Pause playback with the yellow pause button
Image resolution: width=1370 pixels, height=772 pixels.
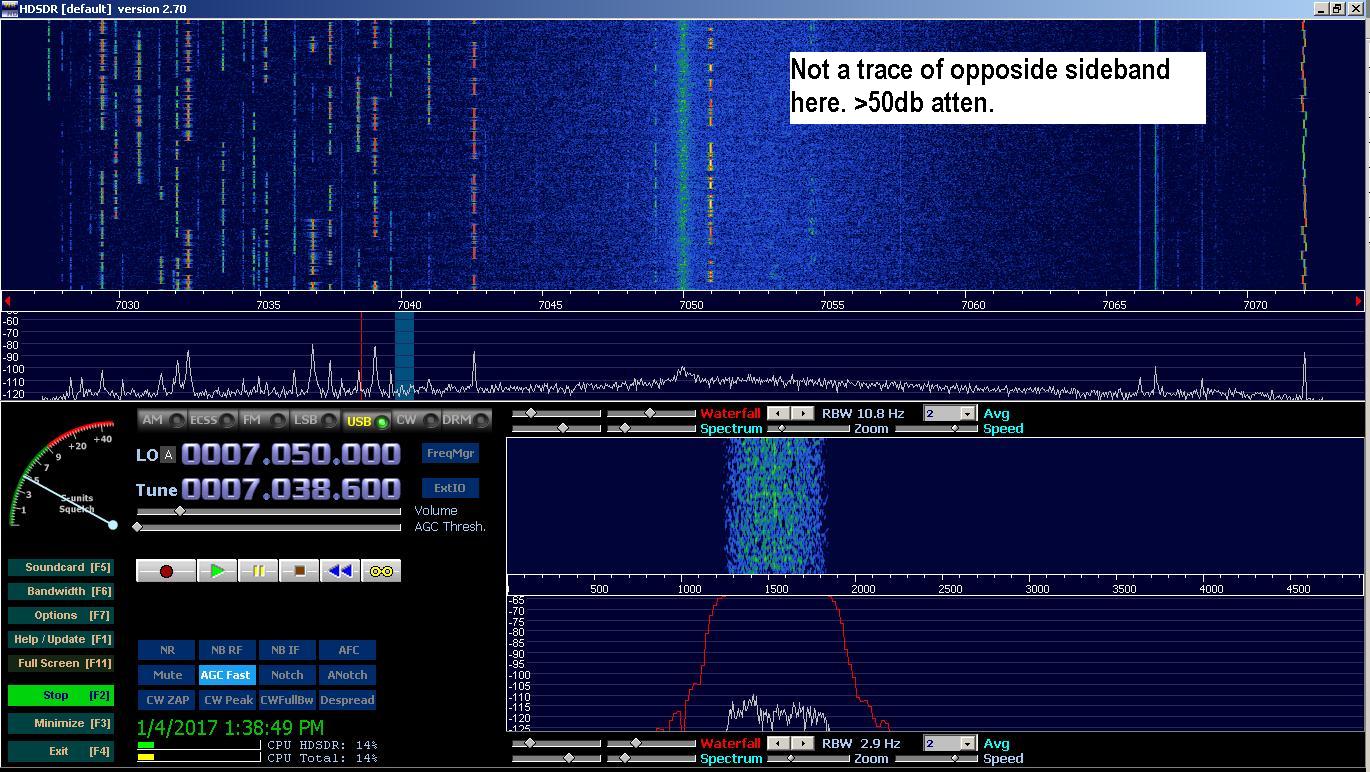(258, 571)
